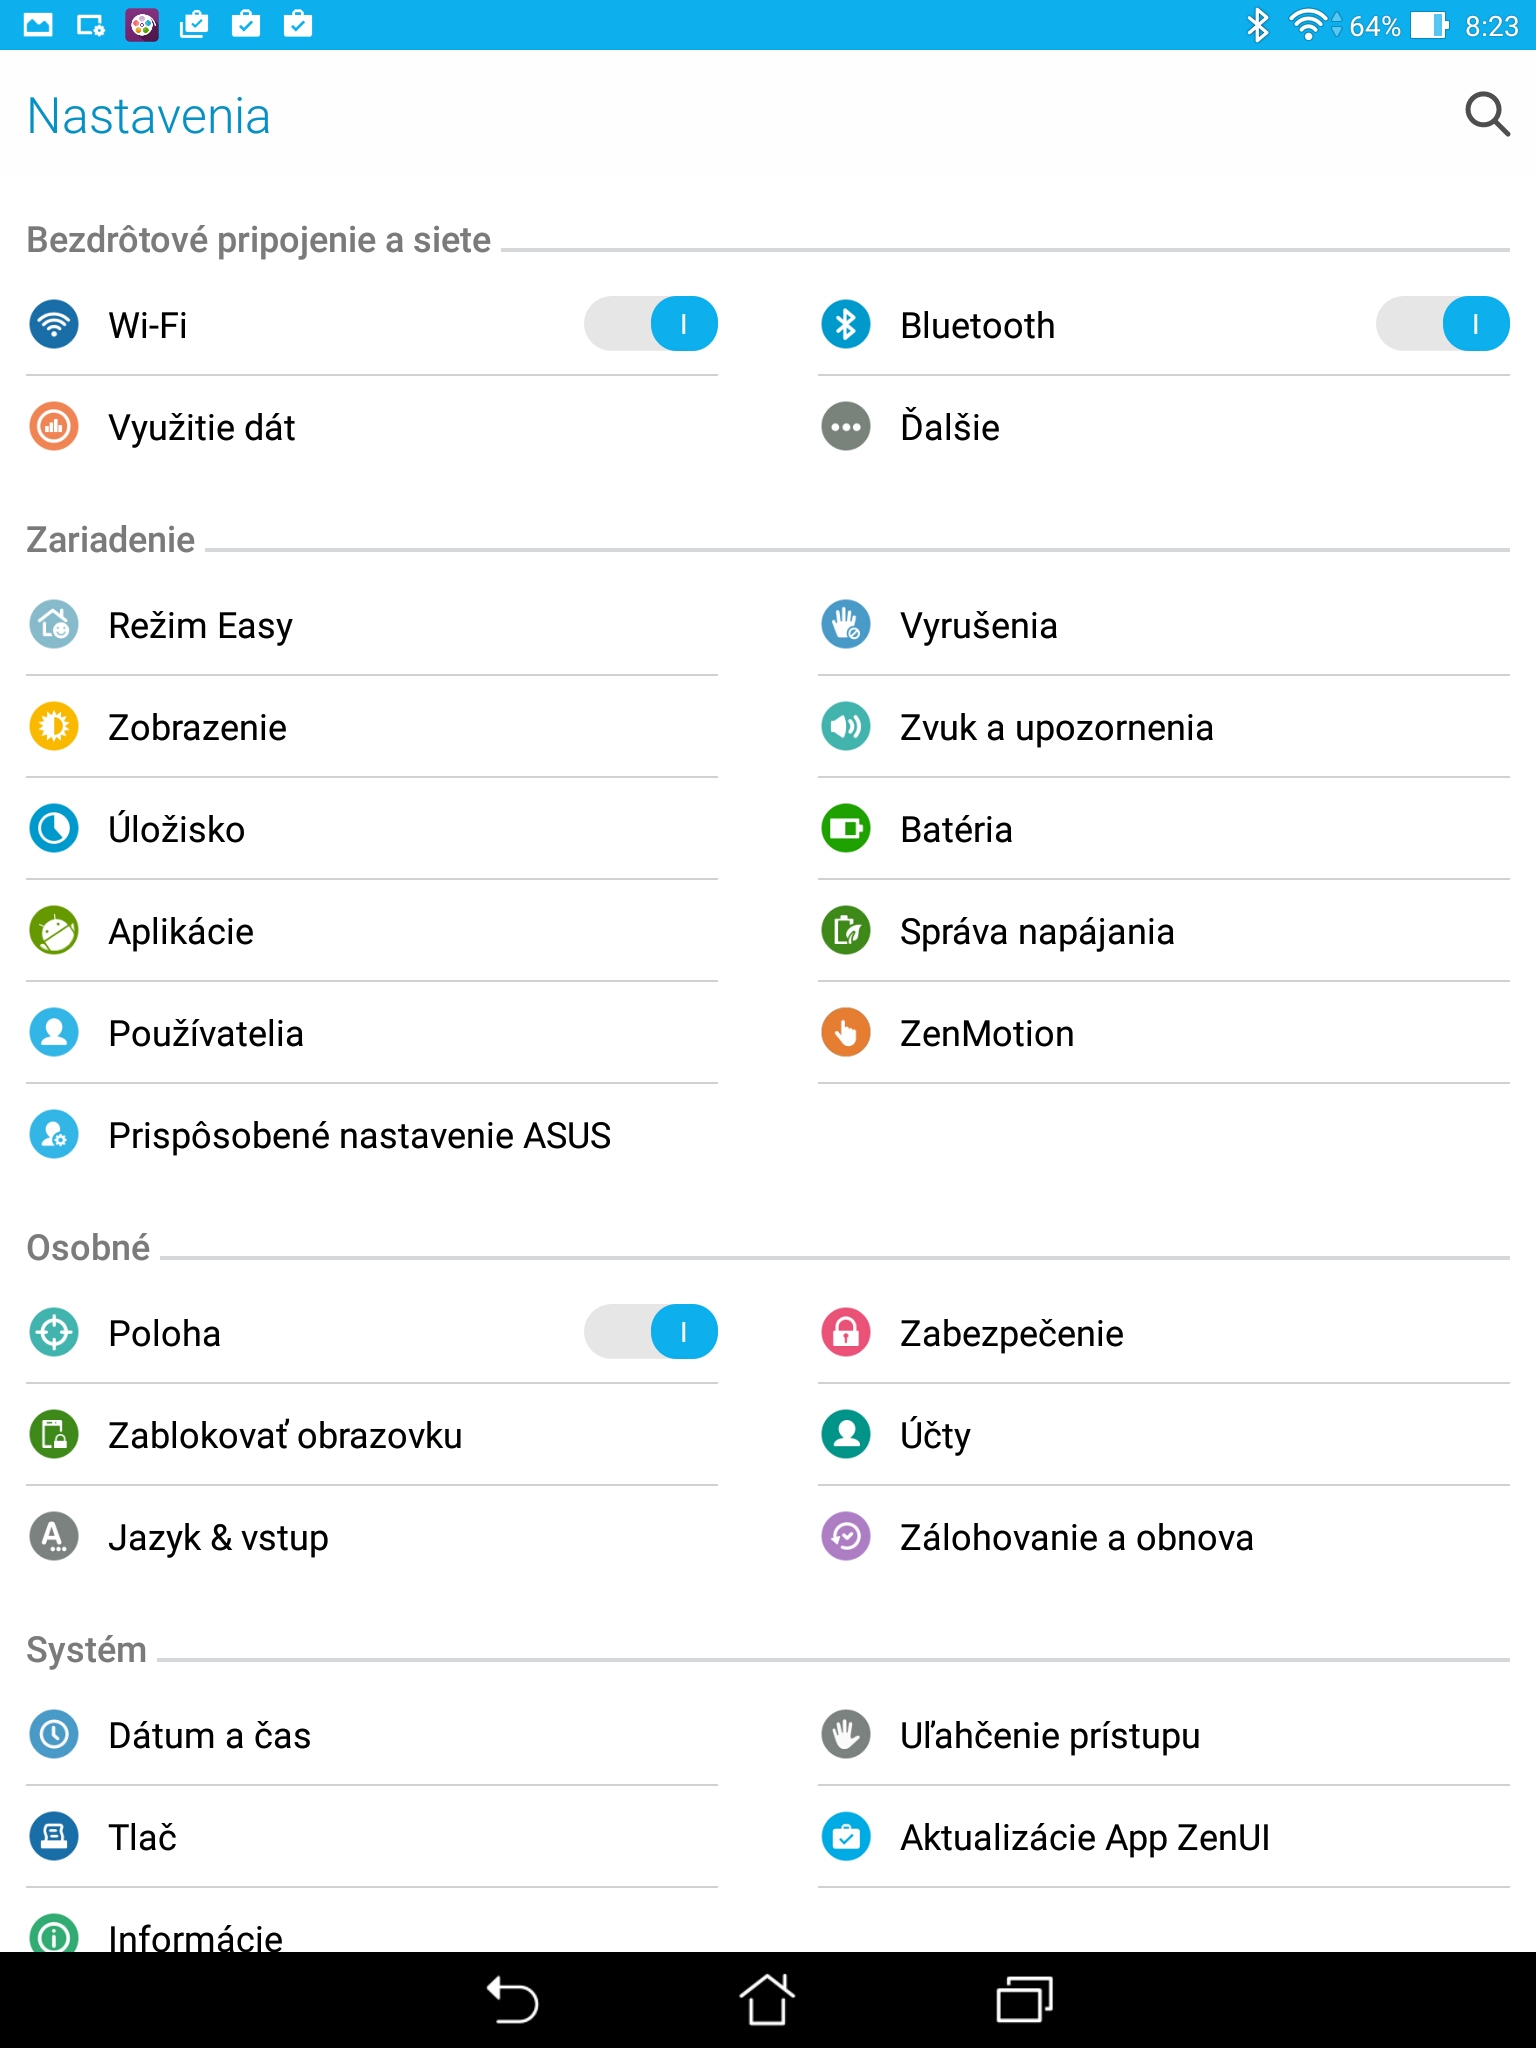
Task: Tap the Batéria battery icon
Action: click(846, 829)
